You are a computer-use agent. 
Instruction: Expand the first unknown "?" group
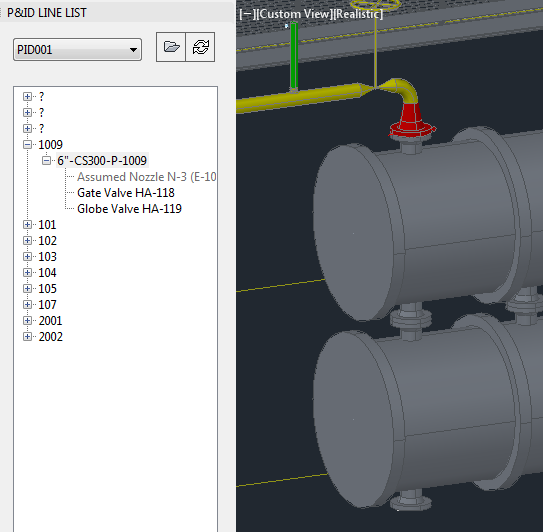tap(27, 96)
